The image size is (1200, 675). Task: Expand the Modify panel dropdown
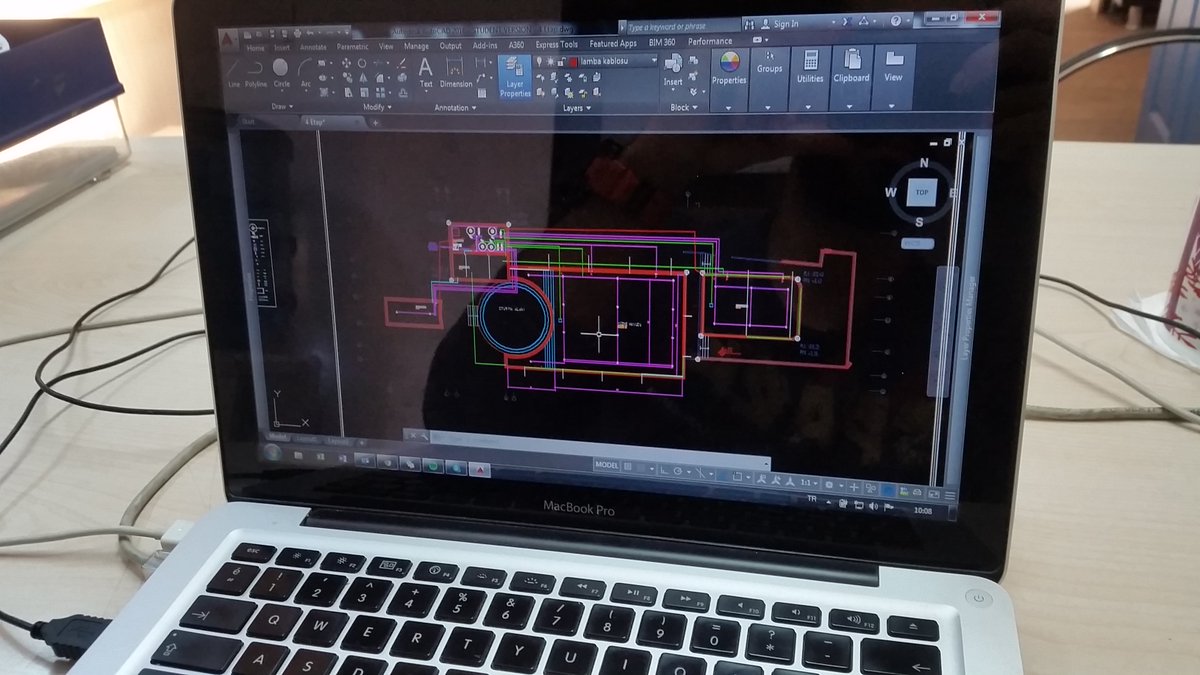(x=377, y=107)
